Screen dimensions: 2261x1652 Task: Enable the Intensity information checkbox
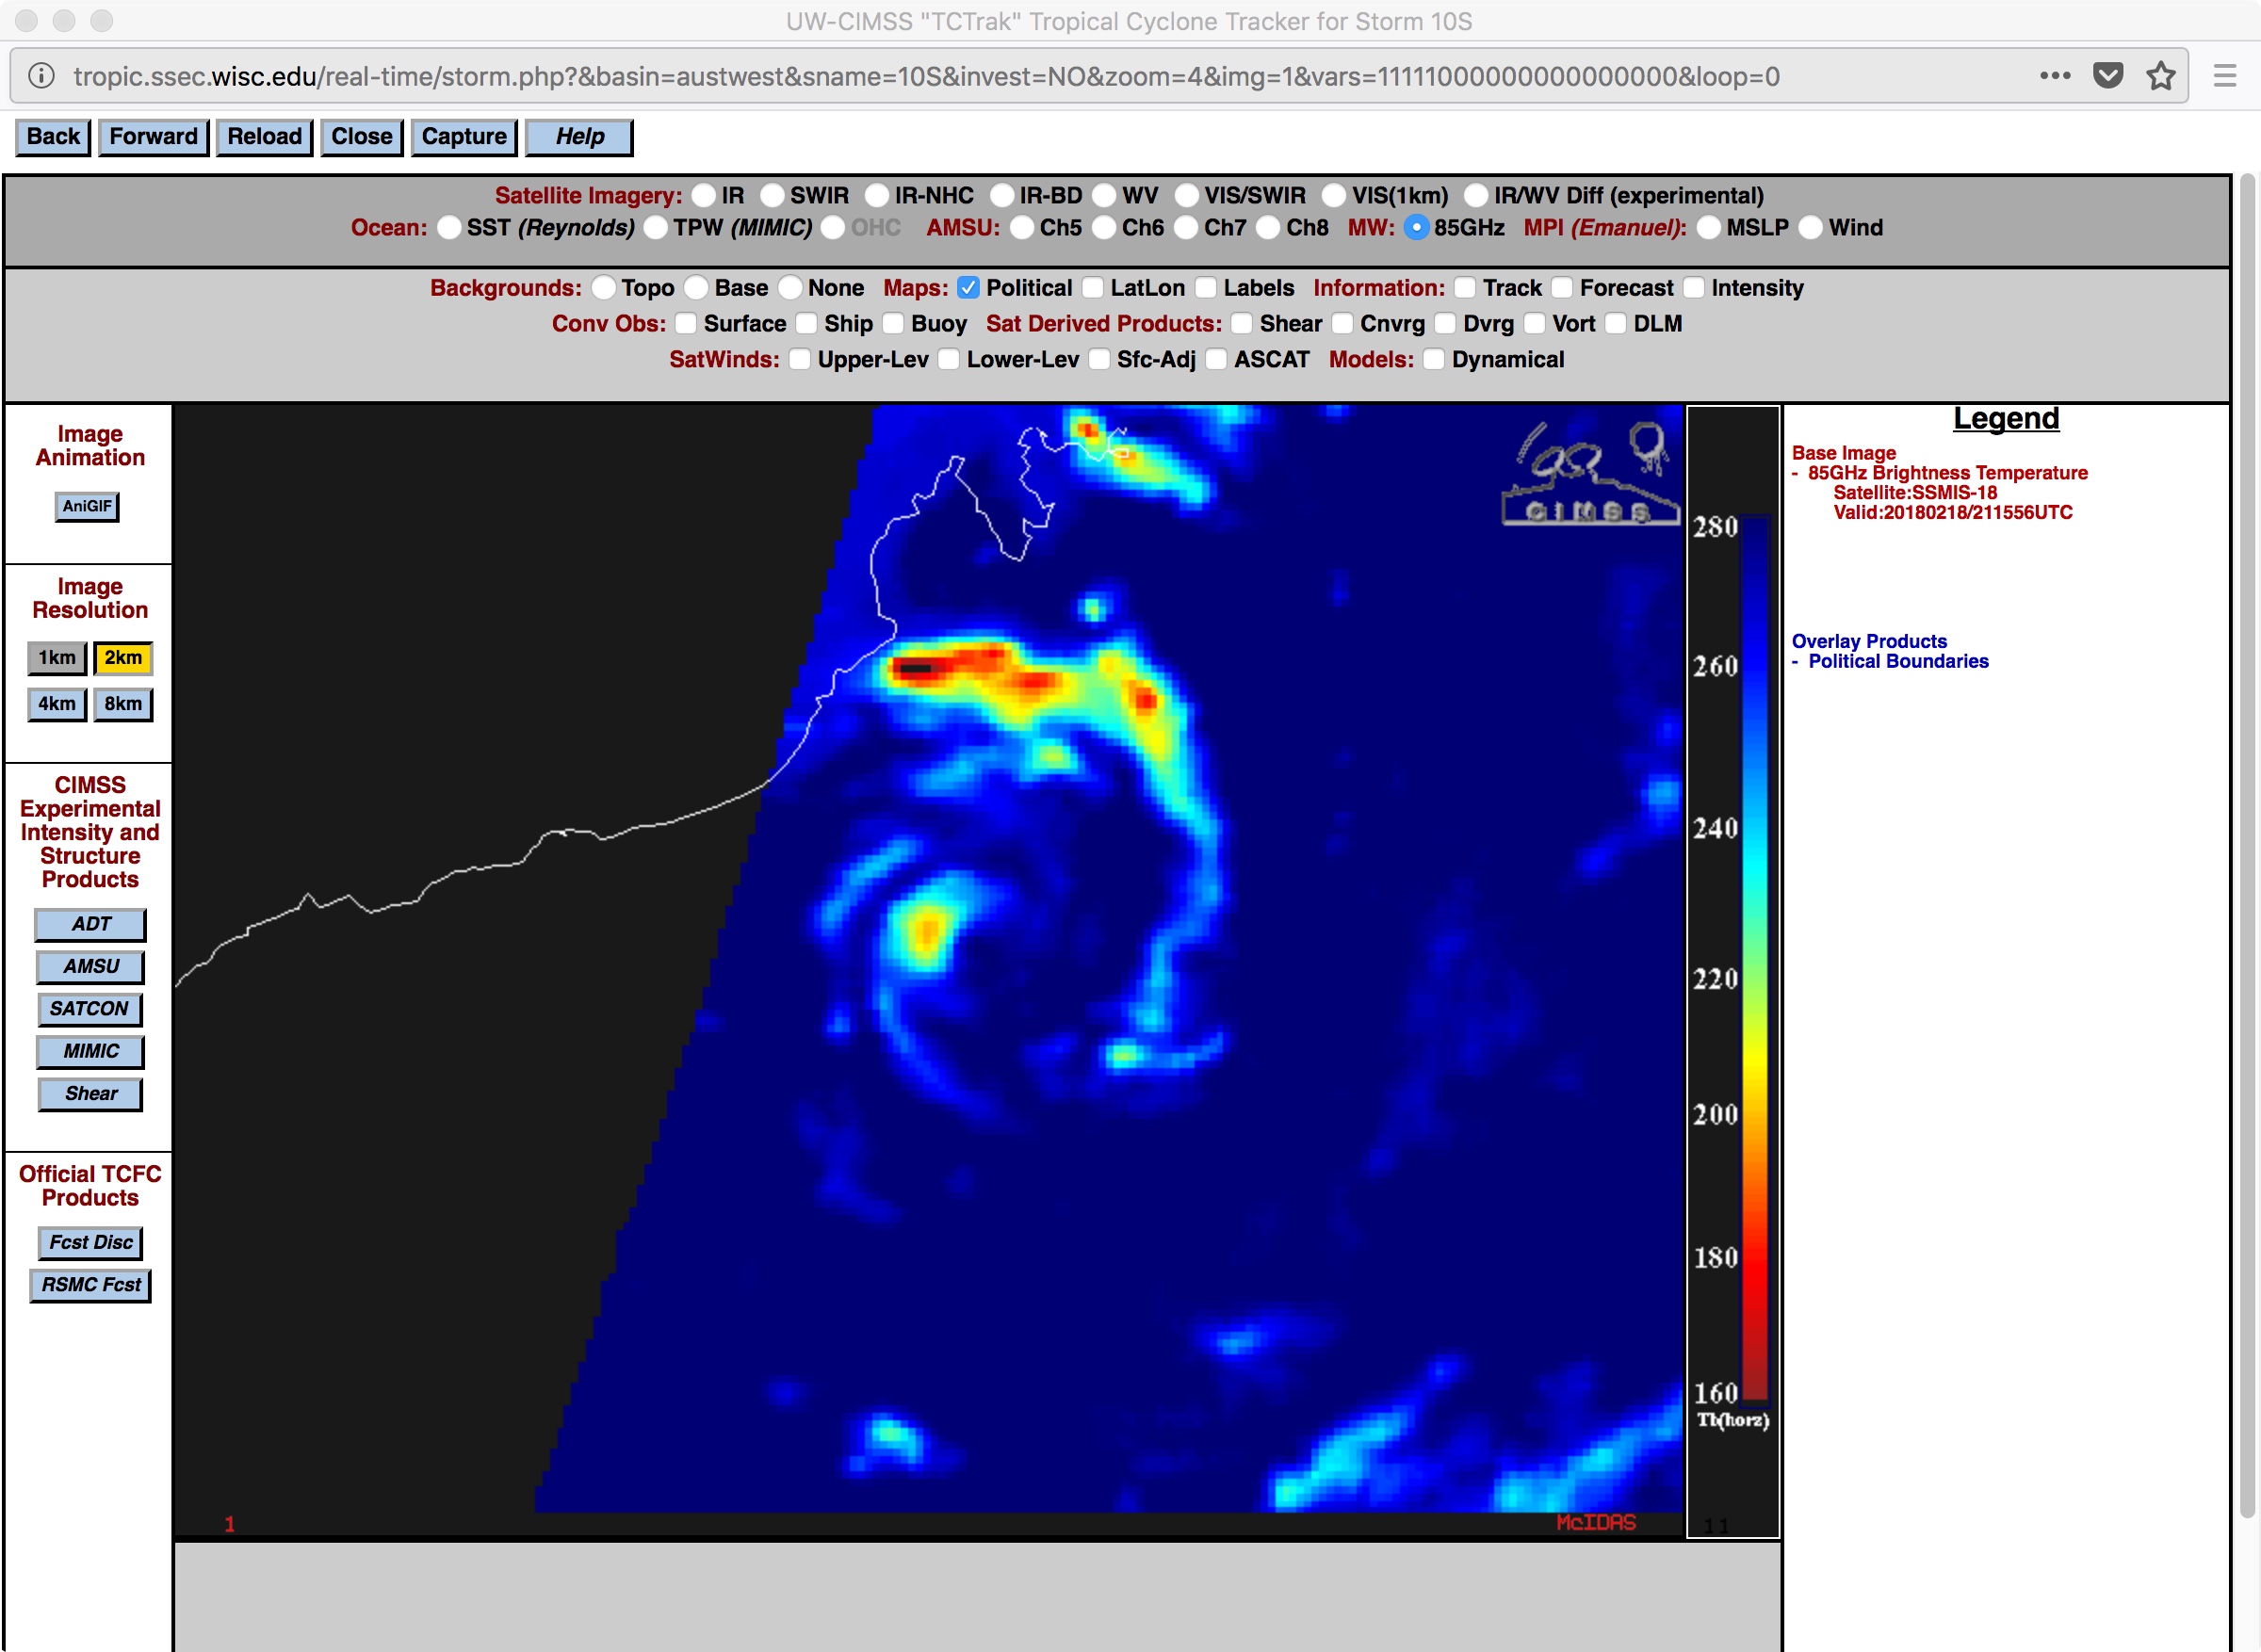coord(1693,288)
